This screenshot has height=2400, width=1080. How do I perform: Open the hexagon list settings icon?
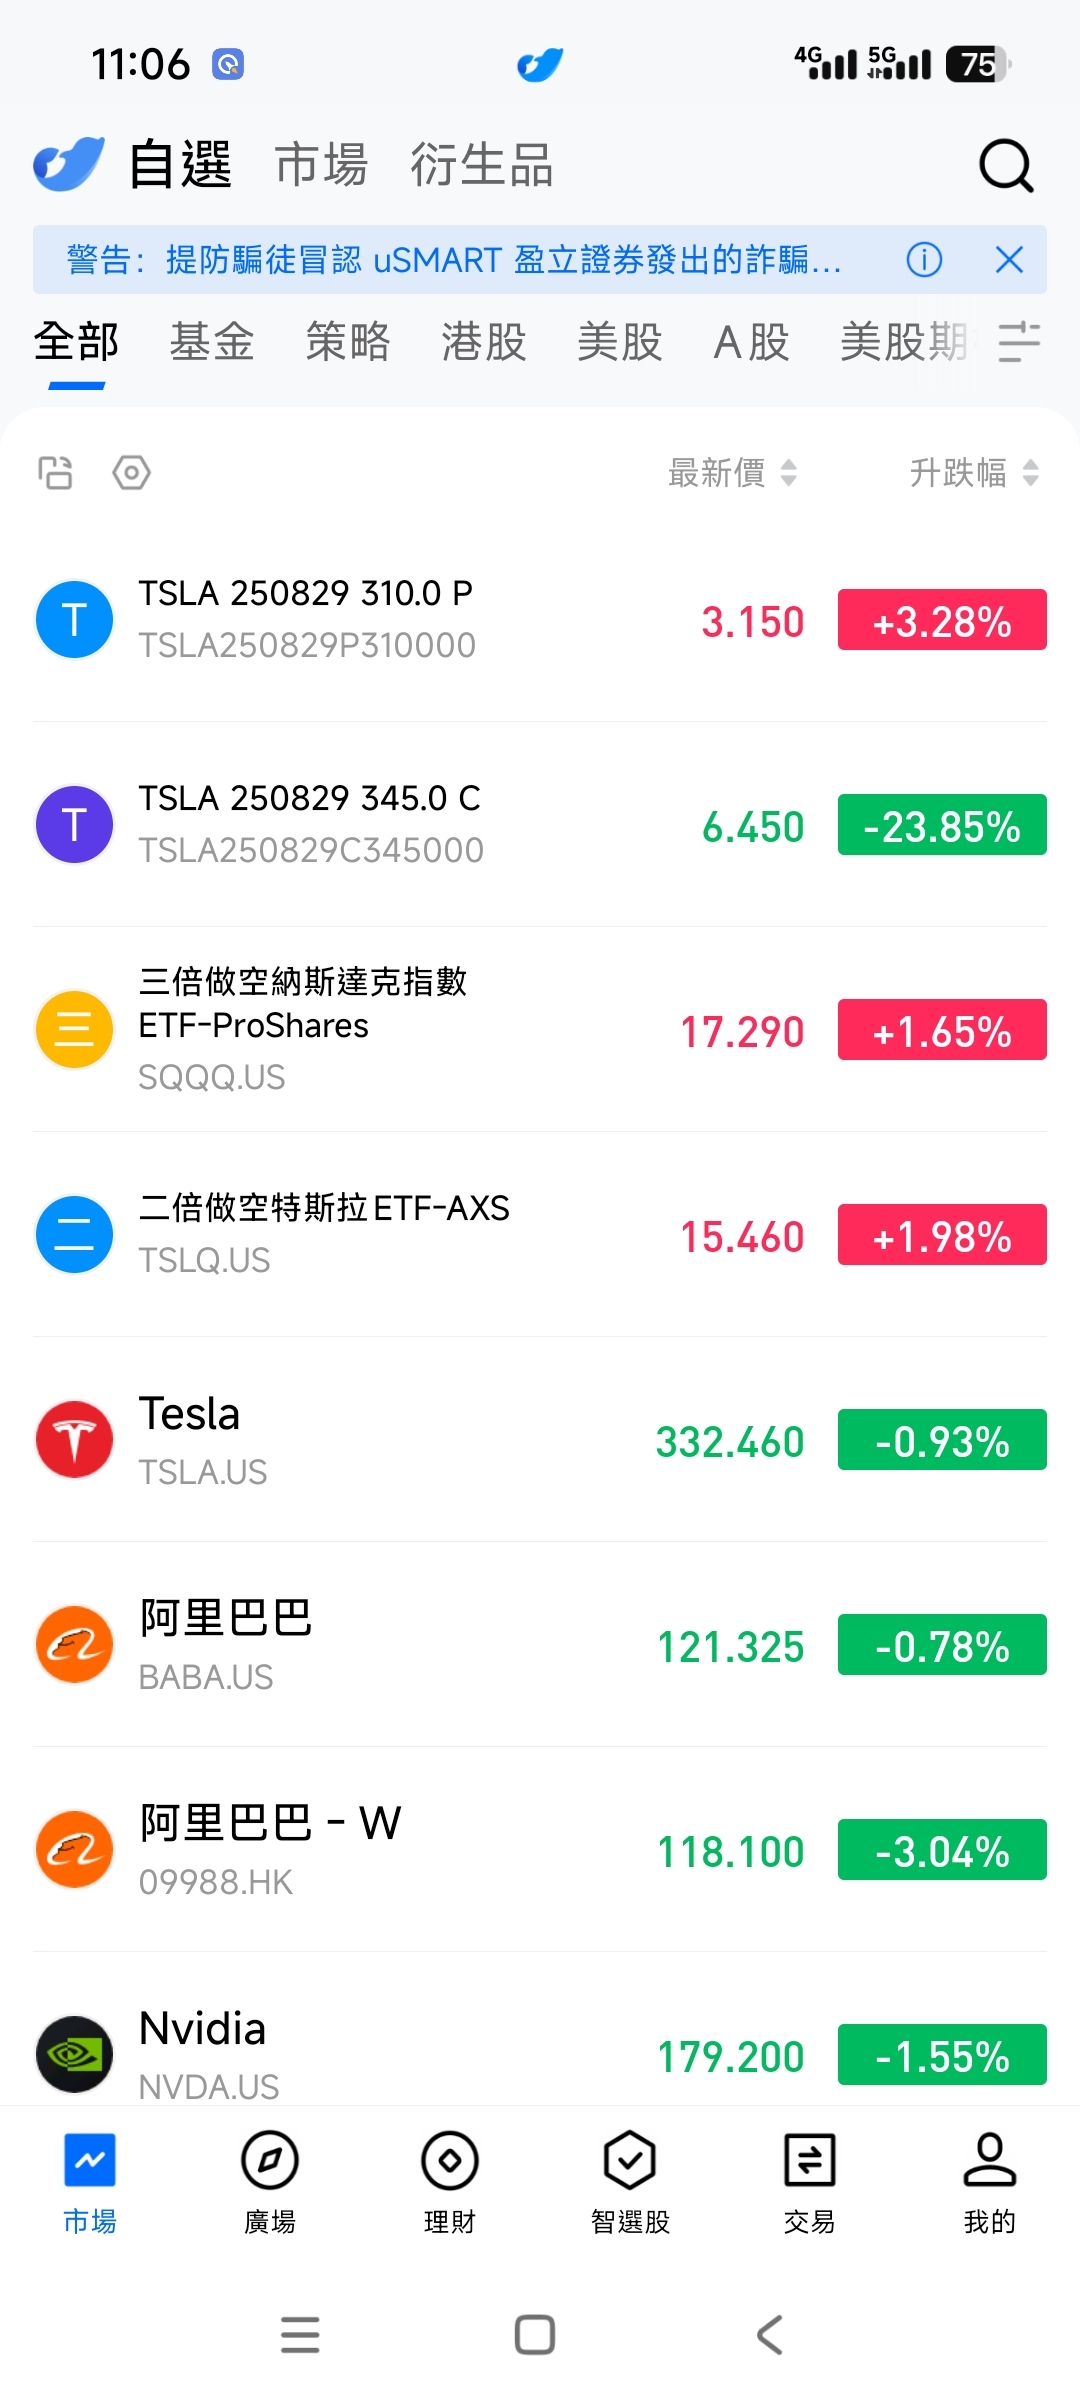(x=131, y=472)
